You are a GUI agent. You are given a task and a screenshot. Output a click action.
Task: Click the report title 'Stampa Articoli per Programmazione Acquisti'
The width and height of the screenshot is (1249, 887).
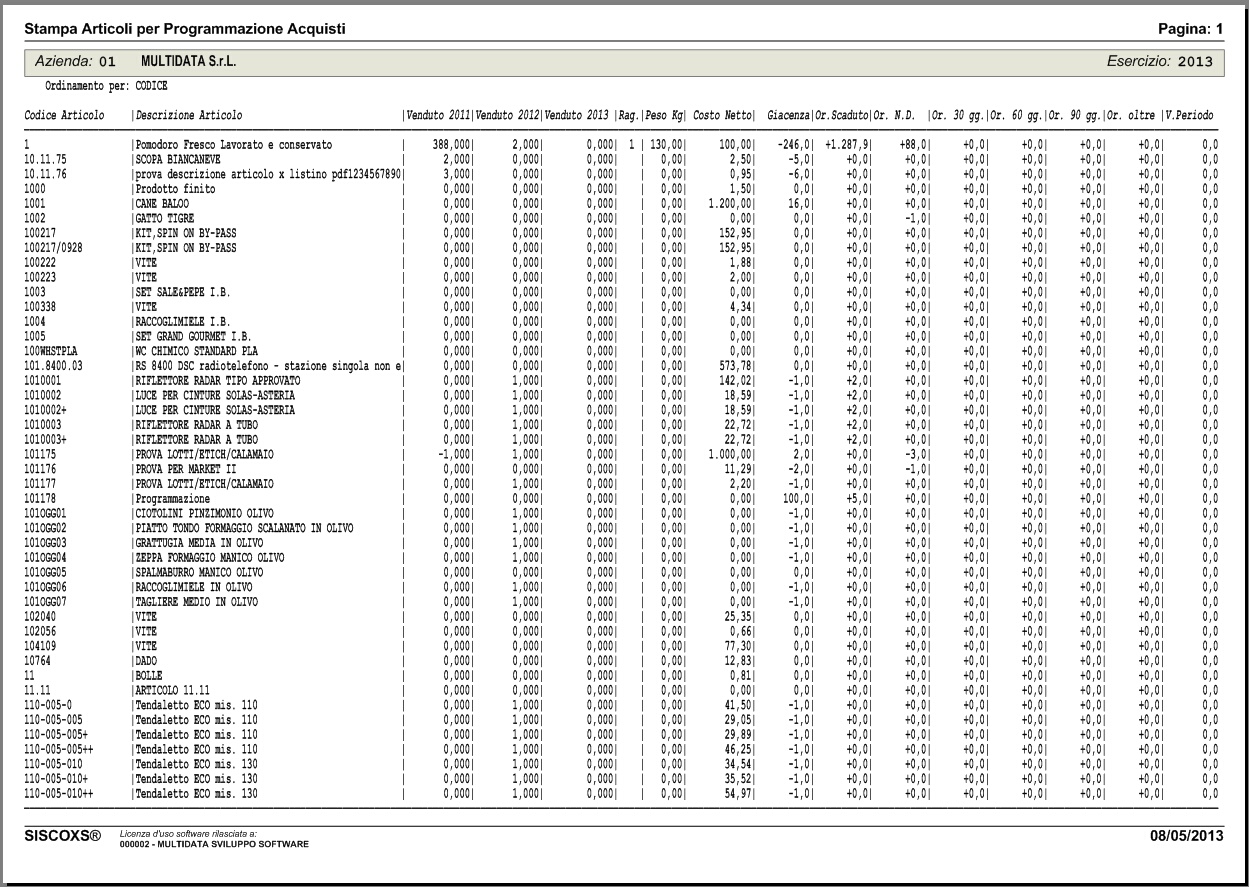tap(185, 29)
